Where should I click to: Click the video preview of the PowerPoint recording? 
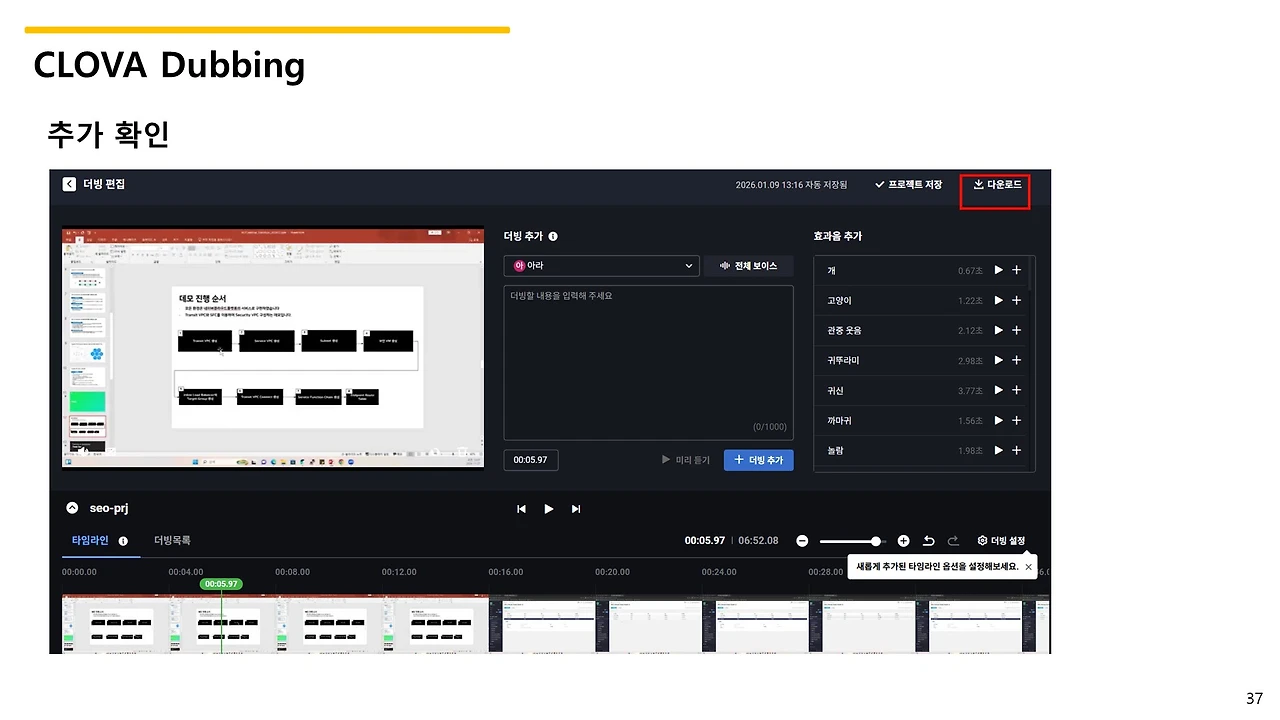pyautogui.click(x=273, y=346)
